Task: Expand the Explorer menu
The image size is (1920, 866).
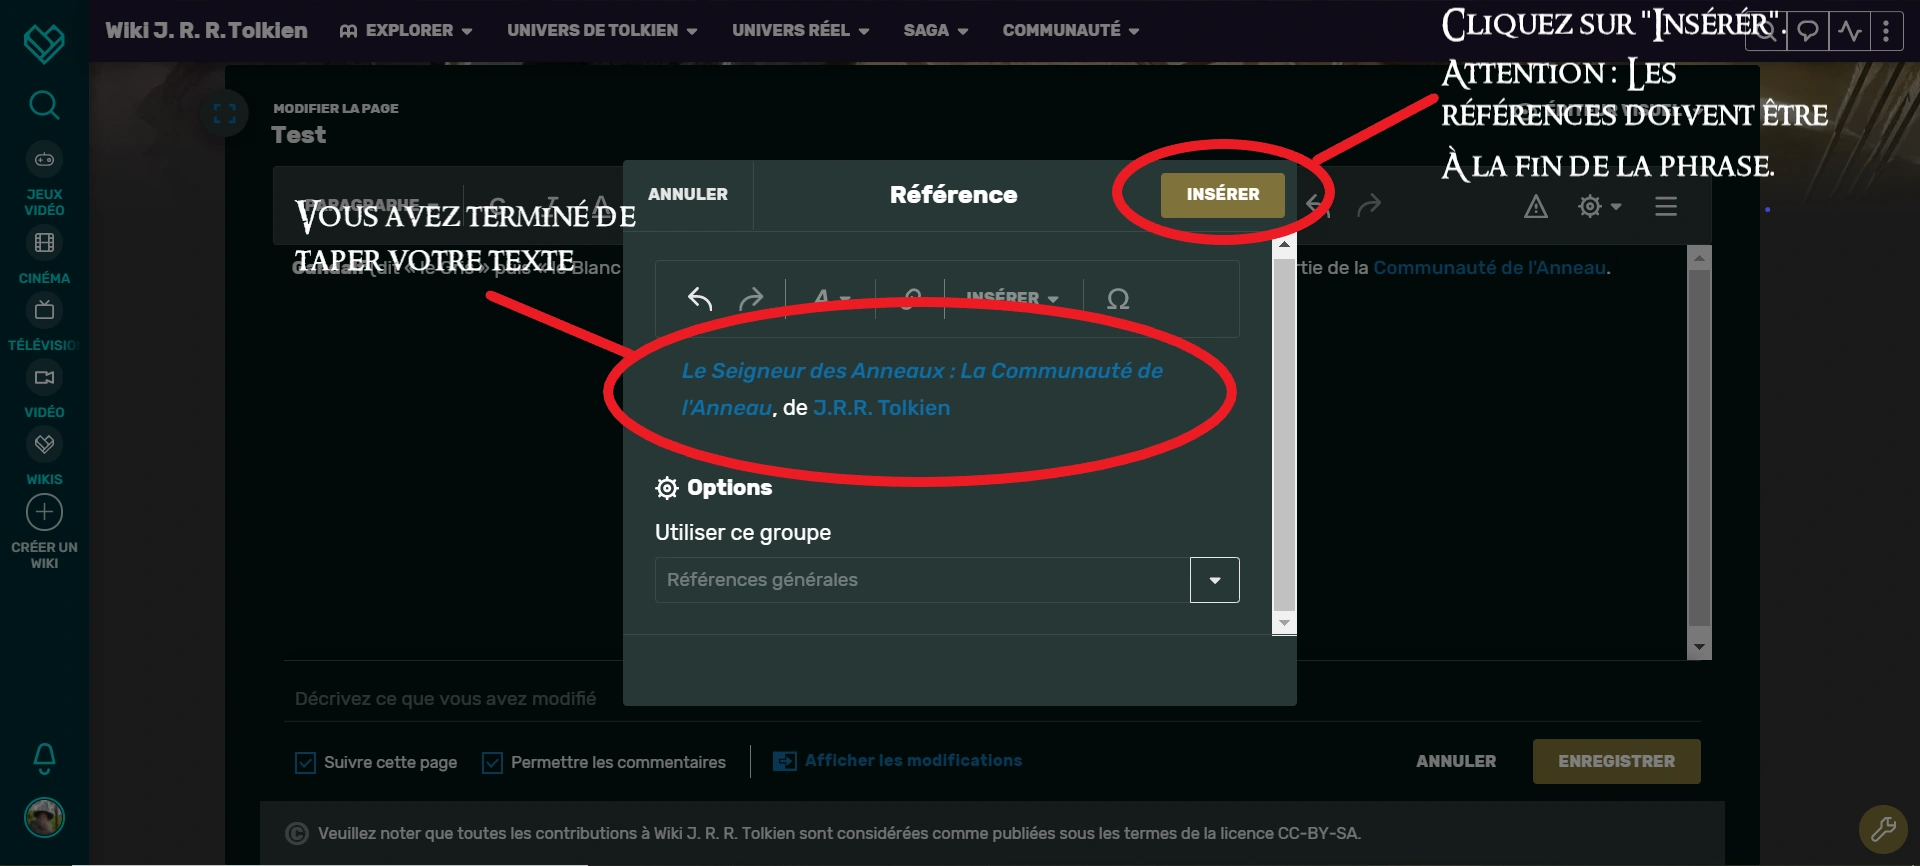Action: tap(406, 31)
